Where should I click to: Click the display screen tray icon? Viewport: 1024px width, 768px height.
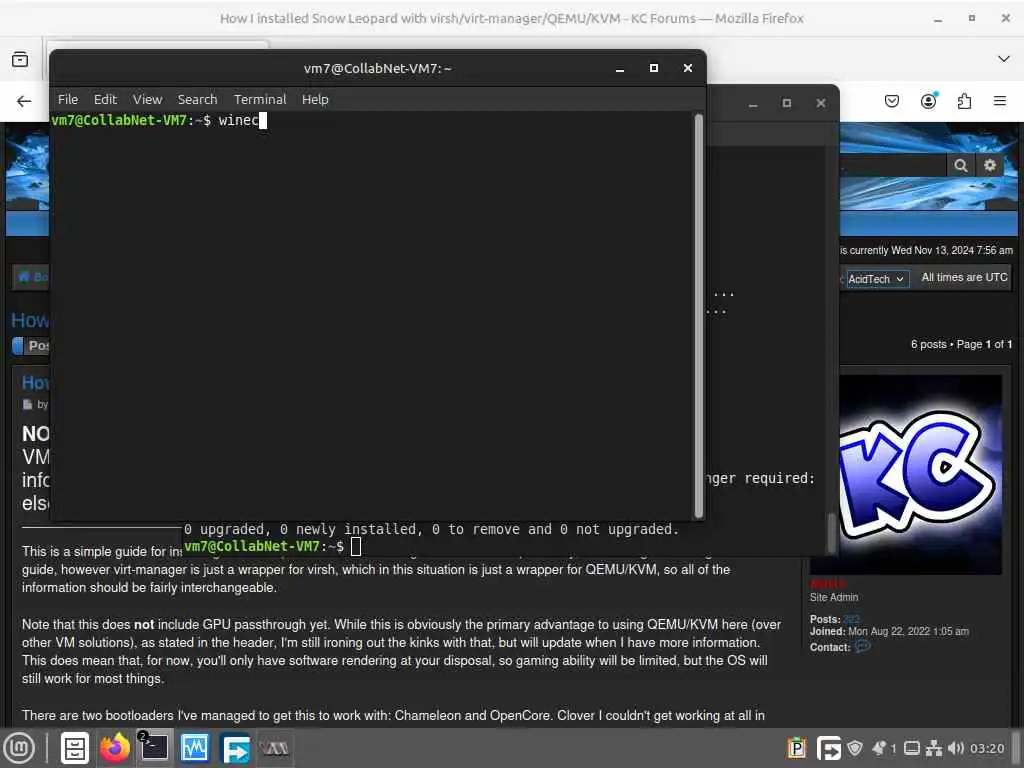pyautogui.click(x=912, y=748)
